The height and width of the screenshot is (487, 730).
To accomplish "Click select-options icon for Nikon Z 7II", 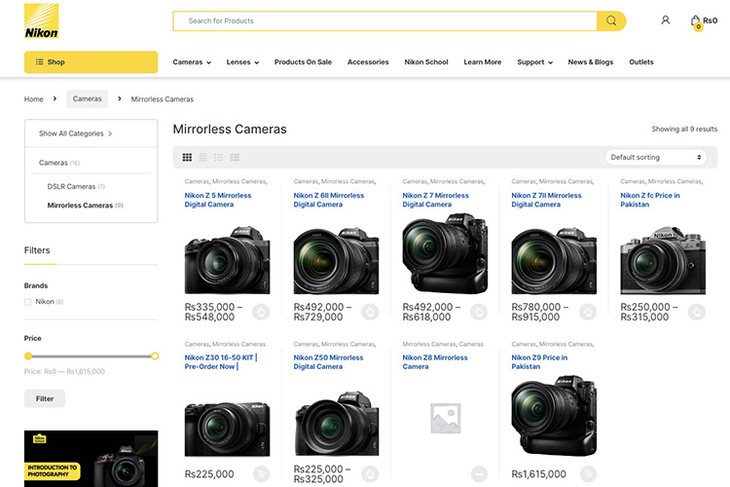I will pyautogui.click(x=588, y=312).
